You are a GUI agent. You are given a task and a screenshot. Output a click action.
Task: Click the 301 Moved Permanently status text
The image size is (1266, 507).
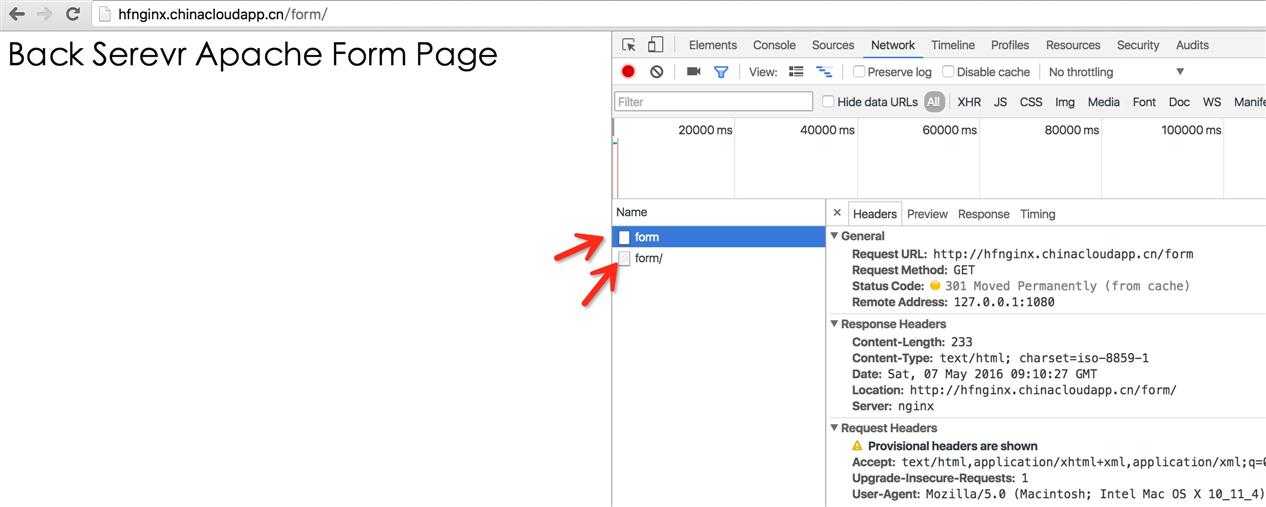[1067, 286]
